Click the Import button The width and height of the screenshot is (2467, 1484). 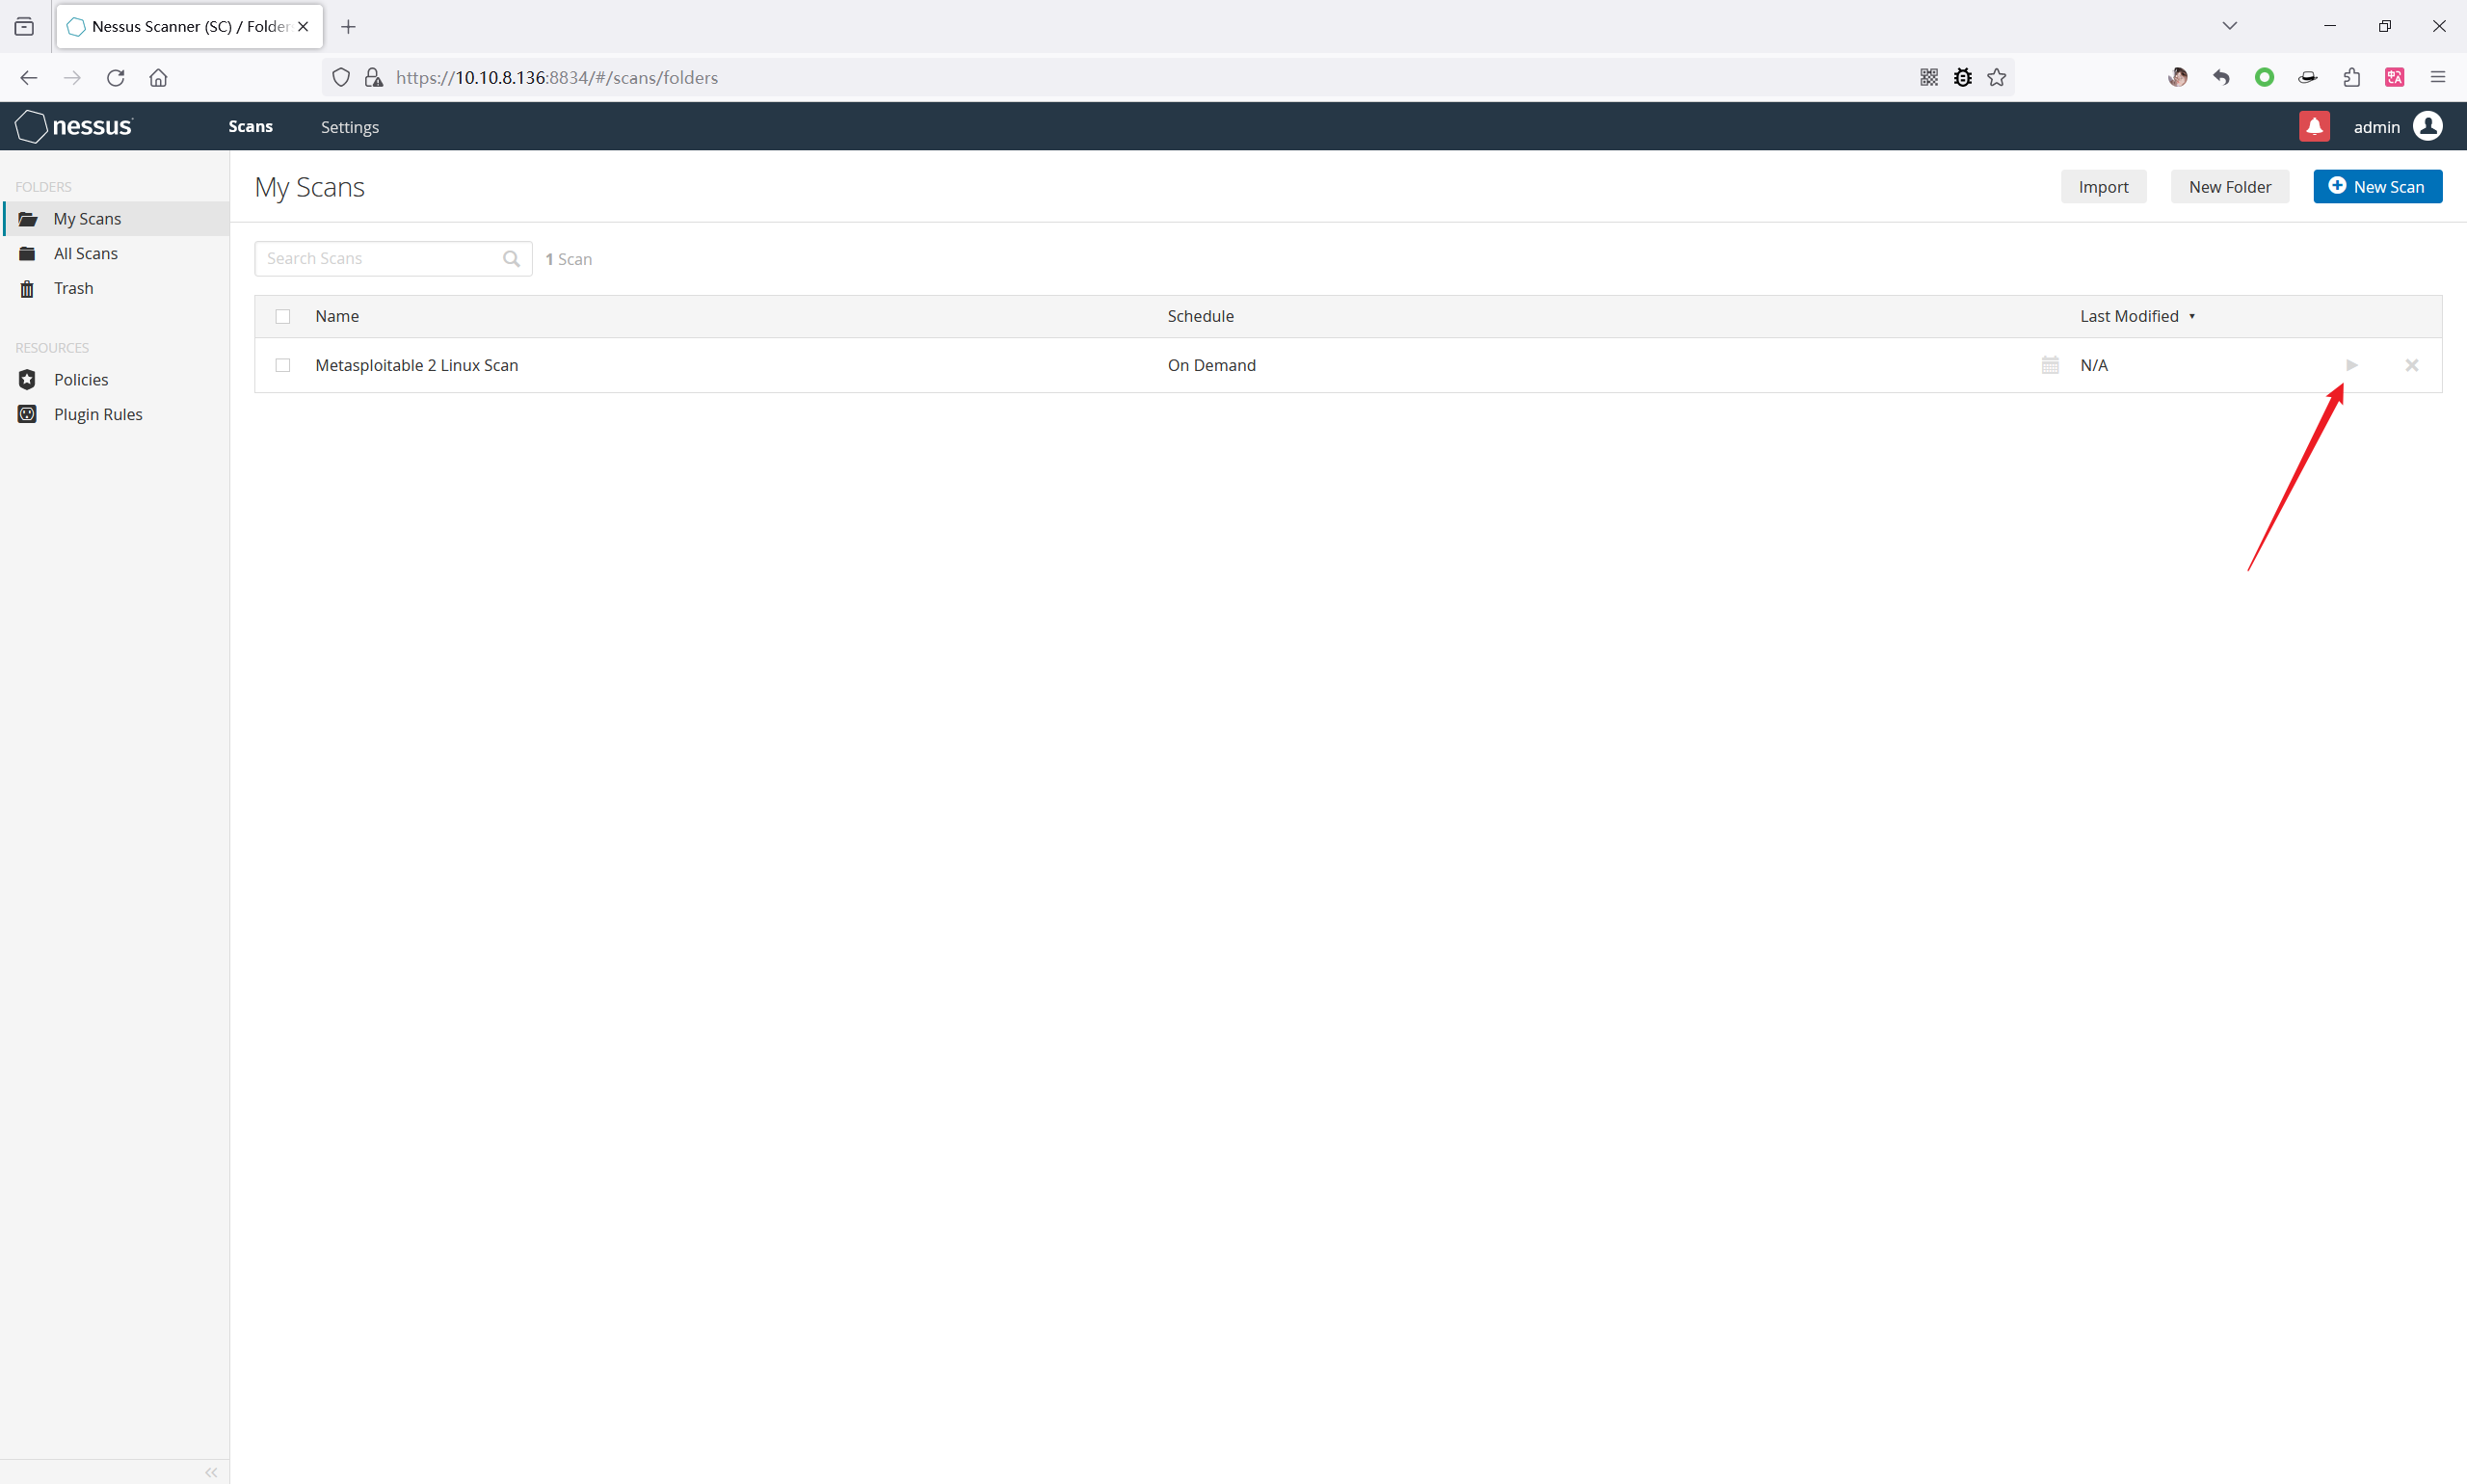coord(2103,187)
